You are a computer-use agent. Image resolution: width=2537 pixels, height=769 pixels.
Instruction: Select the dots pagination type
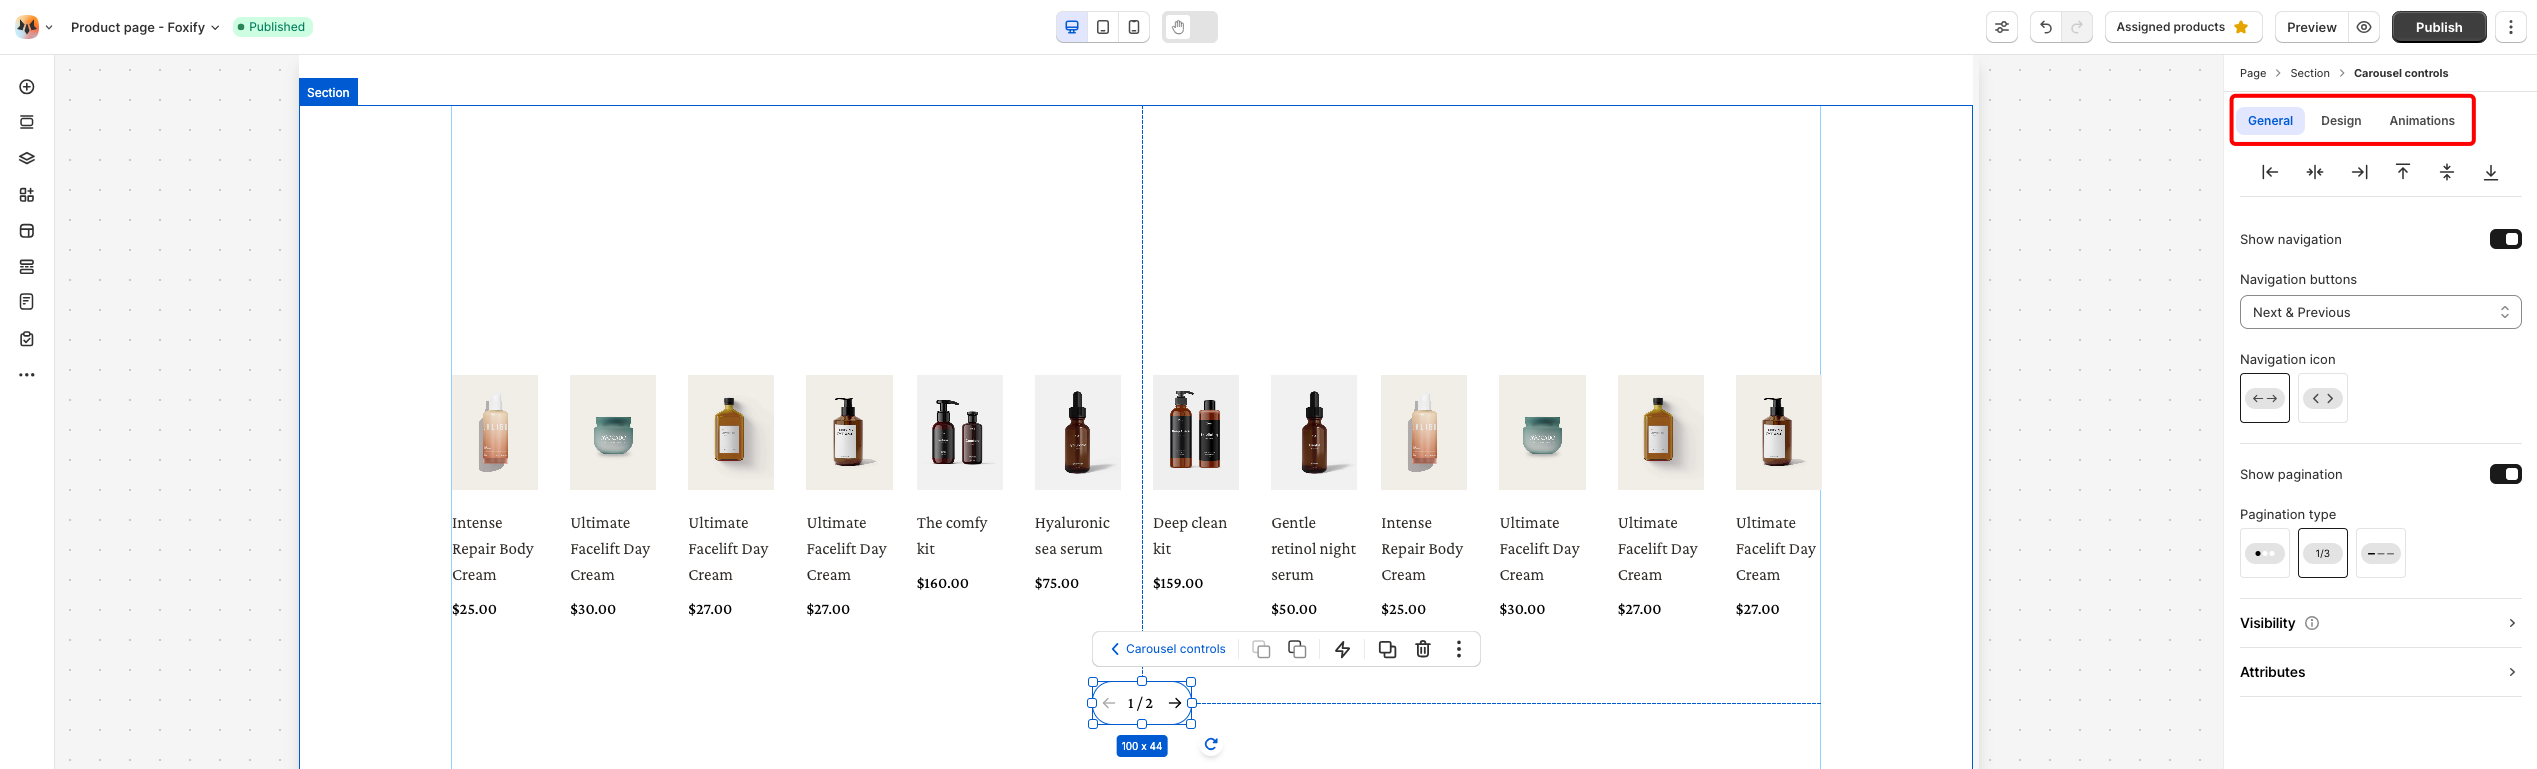tap(2264, 553)
